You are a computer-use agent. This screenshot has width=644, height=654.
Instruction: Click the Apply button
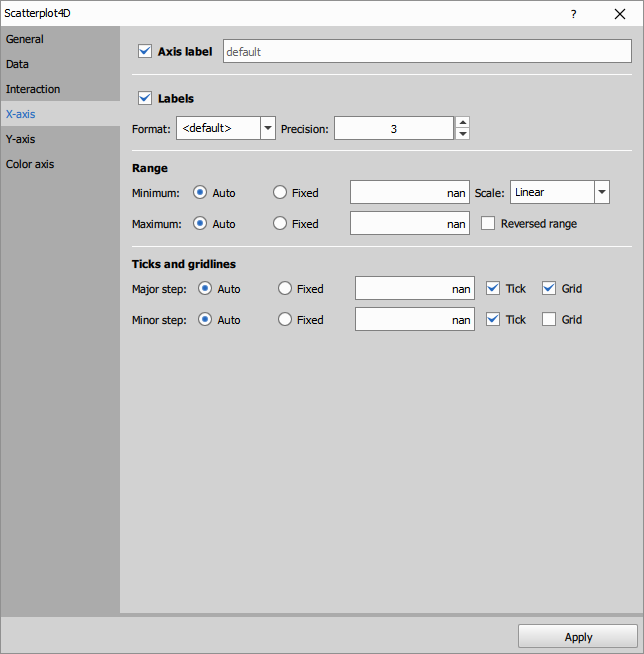578,636
